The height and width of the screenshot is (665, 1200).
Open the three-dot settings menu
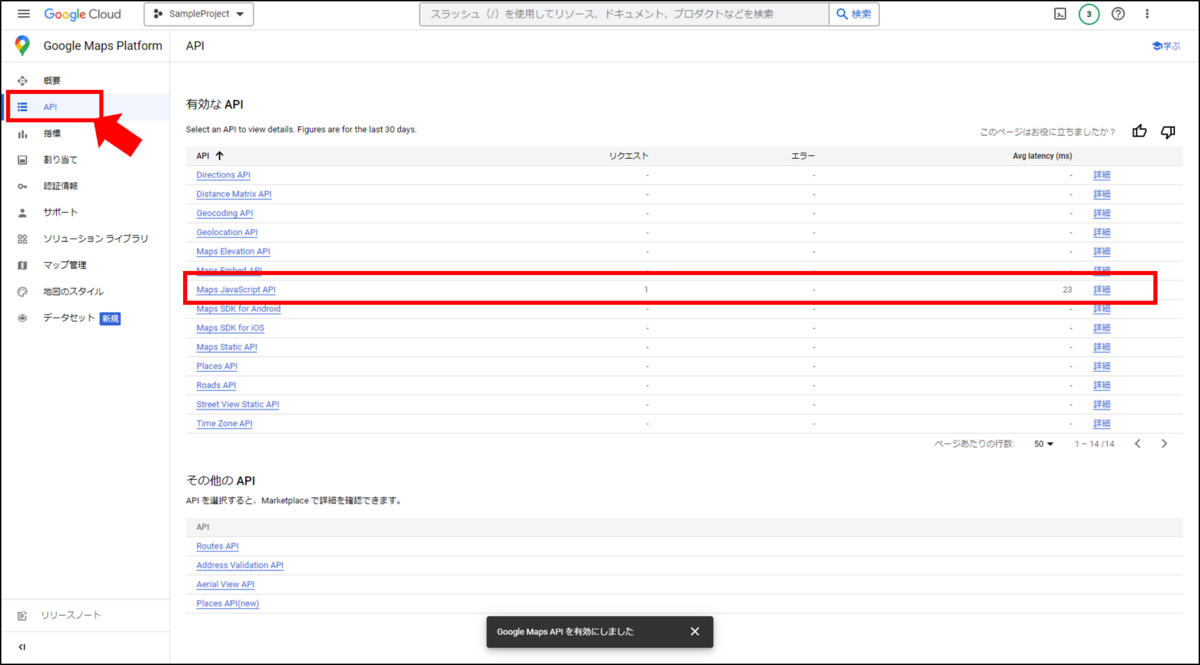point(1147,14)
